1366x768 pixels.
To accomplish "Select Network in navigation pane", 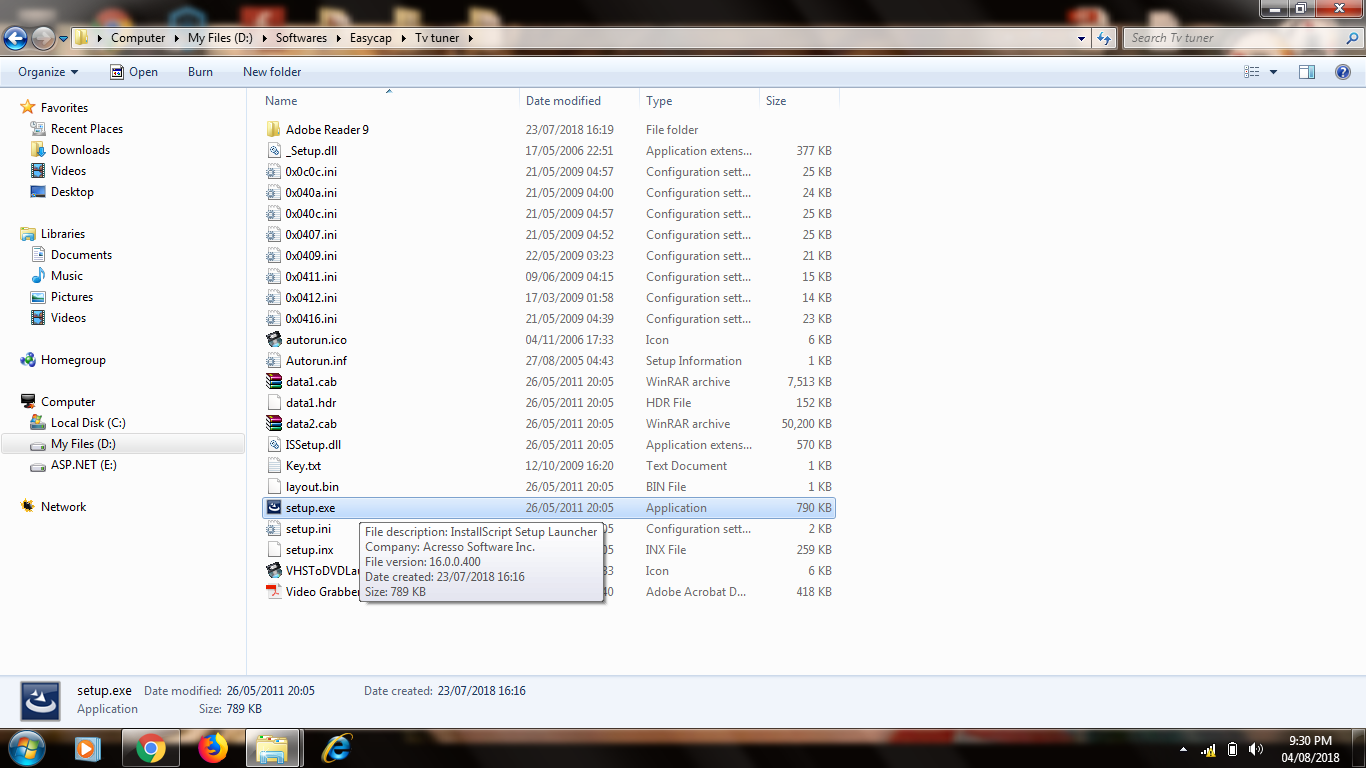I will click(x=63, y=507).
